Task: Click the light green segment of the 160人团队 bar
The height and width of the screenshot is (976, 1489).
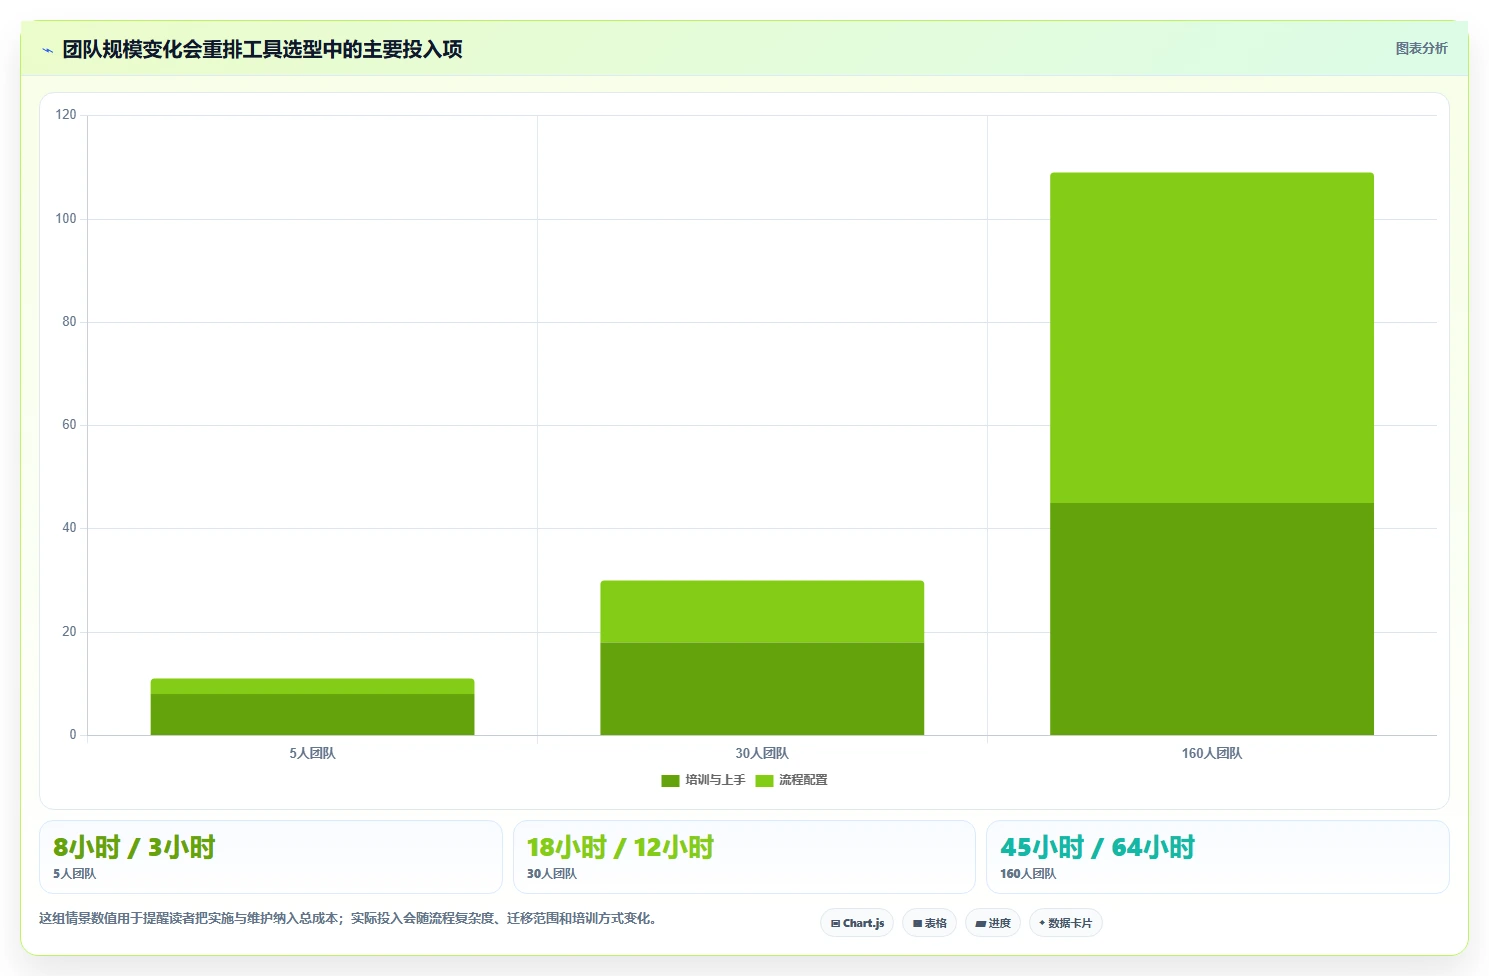Action: [x=1212, y=338]
